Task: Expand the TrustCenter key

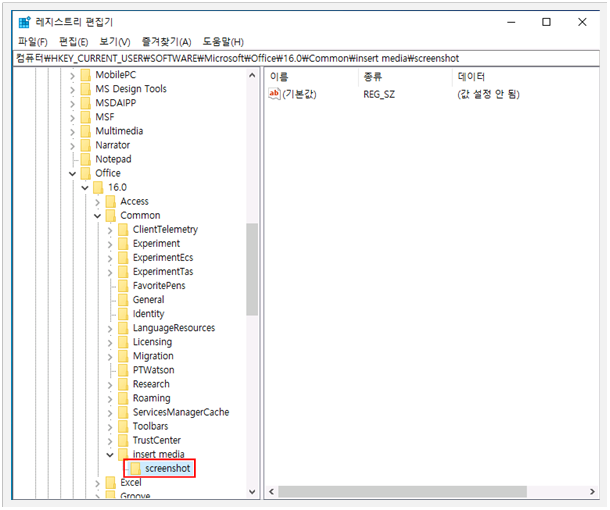Action: coord(110,440)
